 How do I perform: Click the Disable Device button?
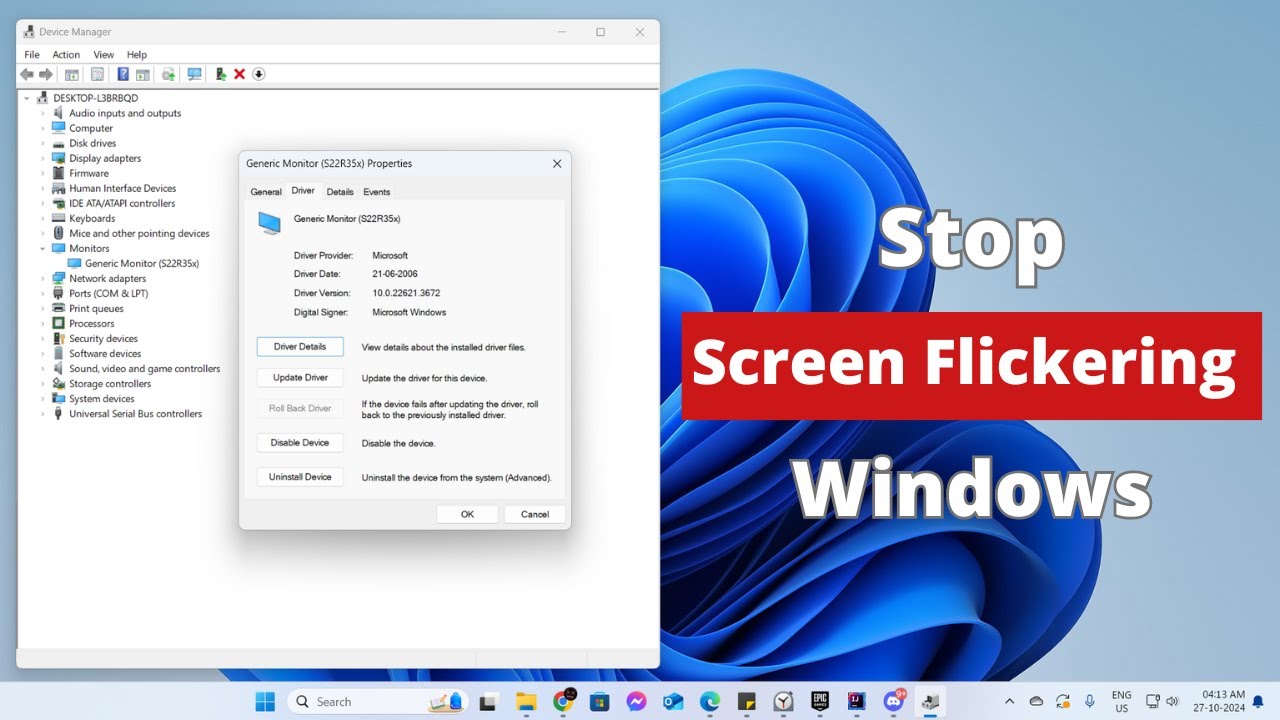[300, 443]
